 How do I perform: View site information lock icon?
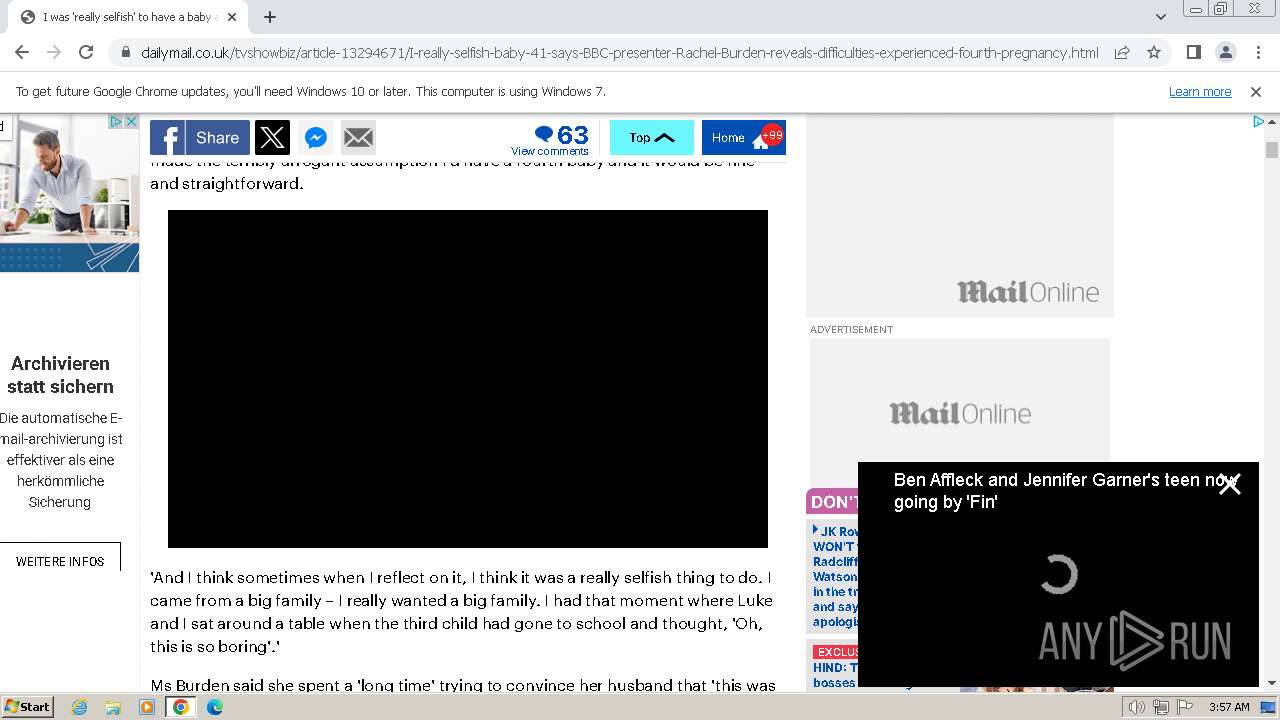tap(125, 53)
